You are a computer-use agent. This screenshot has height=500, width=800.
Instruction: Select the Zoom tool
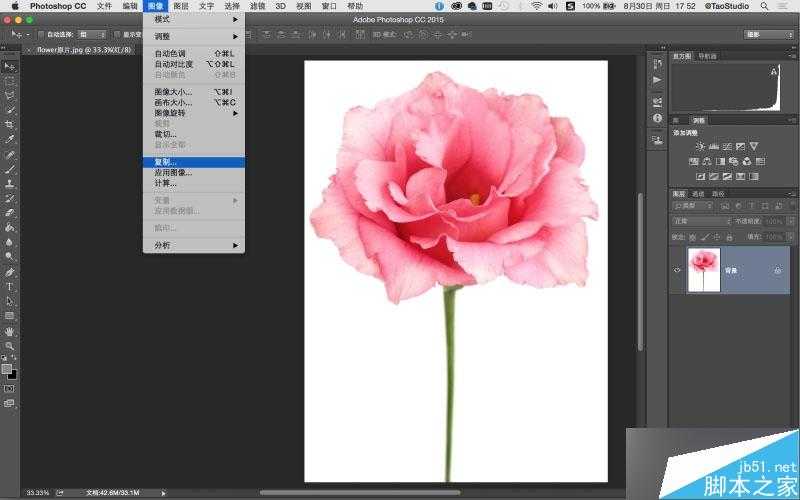pos(10,345)
